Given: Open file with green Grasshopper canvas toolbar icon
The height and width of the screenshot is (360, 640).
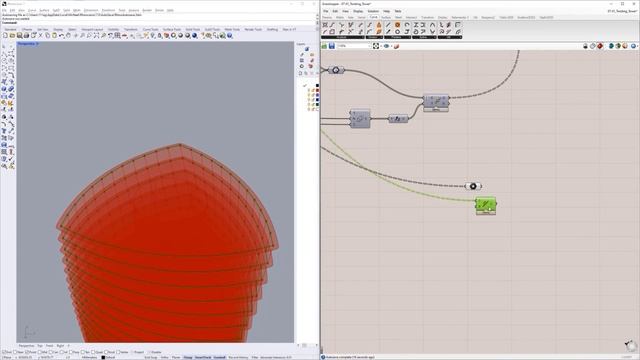Looking at the screenshot, I should pos(324,46).
